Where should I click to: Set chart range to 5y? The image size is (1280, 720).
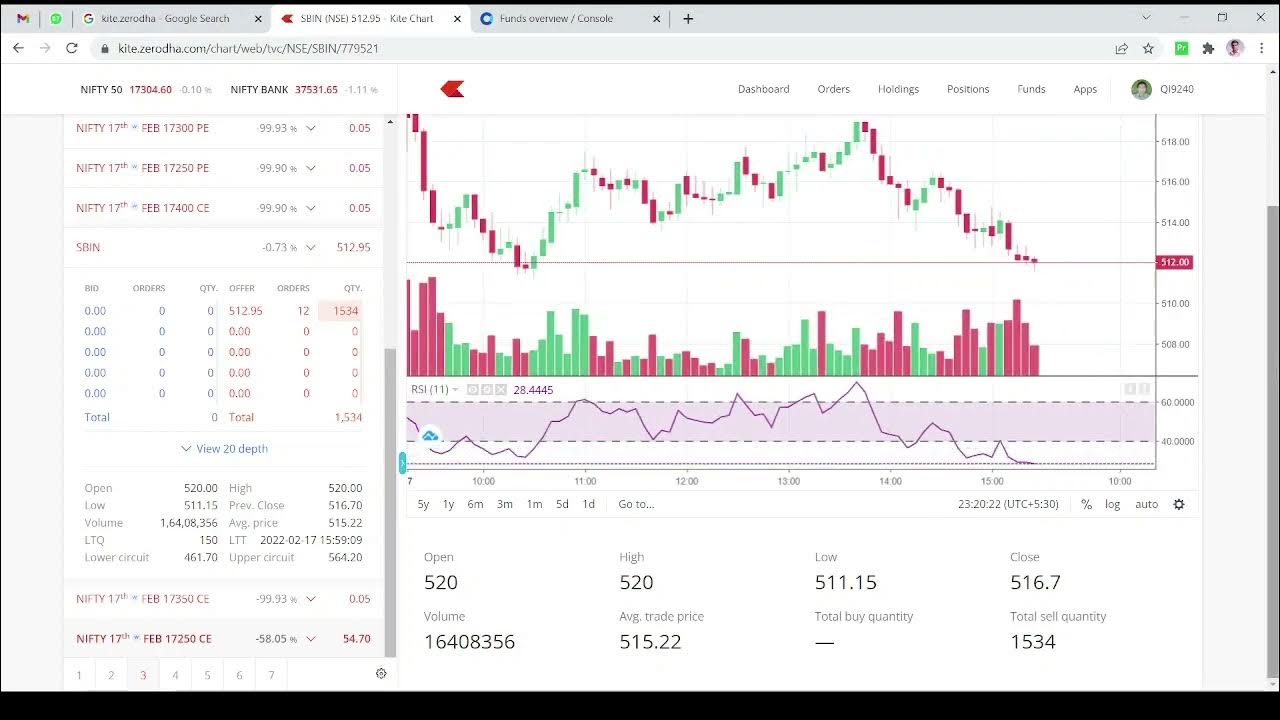423,504
